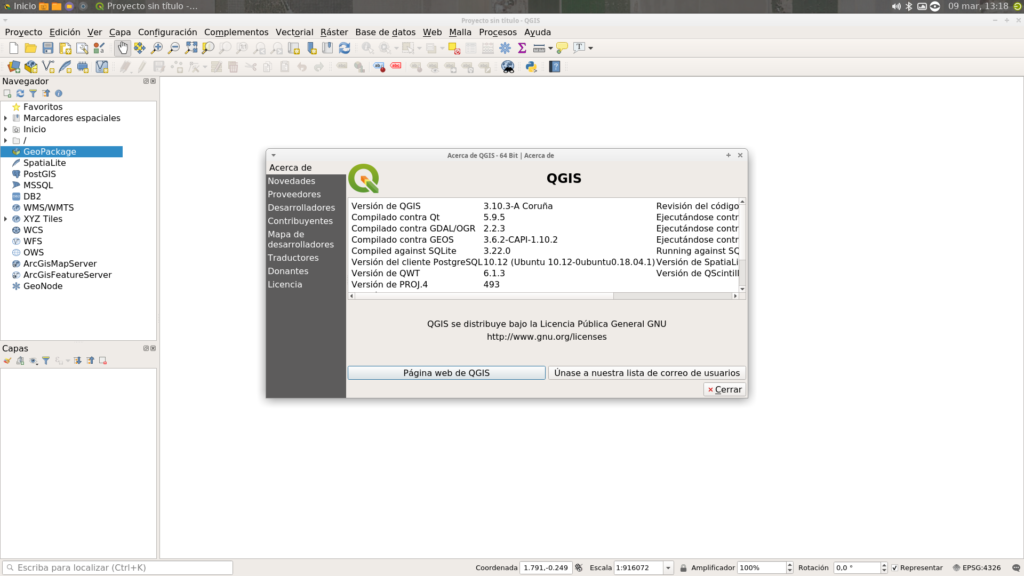Enable properties widget in Navegador panel
Viewport: 1024px width, 576px height.
58,93
